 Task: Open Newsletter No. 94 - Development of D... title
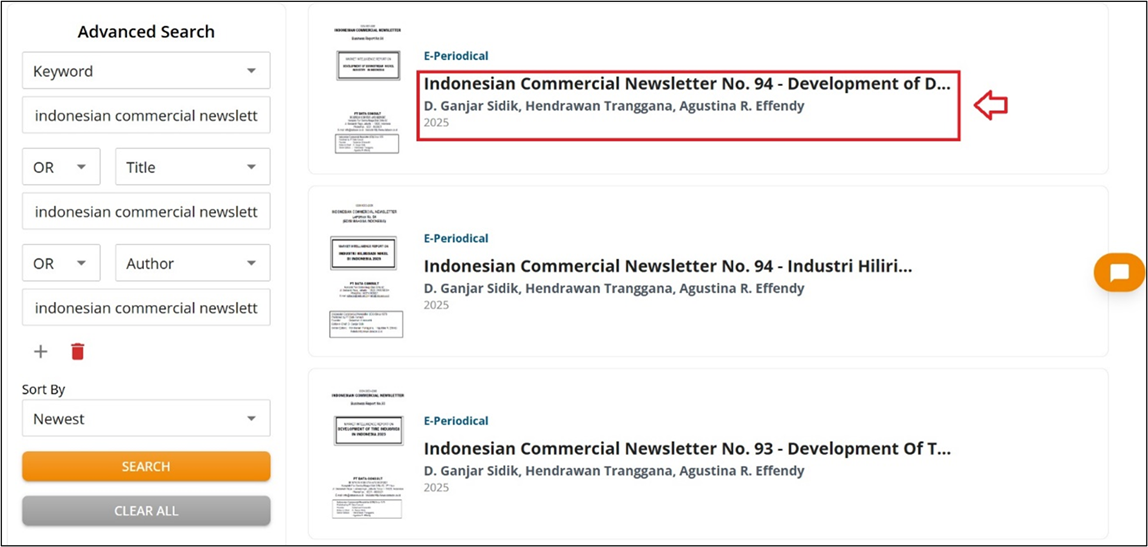(x=687, y=84)
